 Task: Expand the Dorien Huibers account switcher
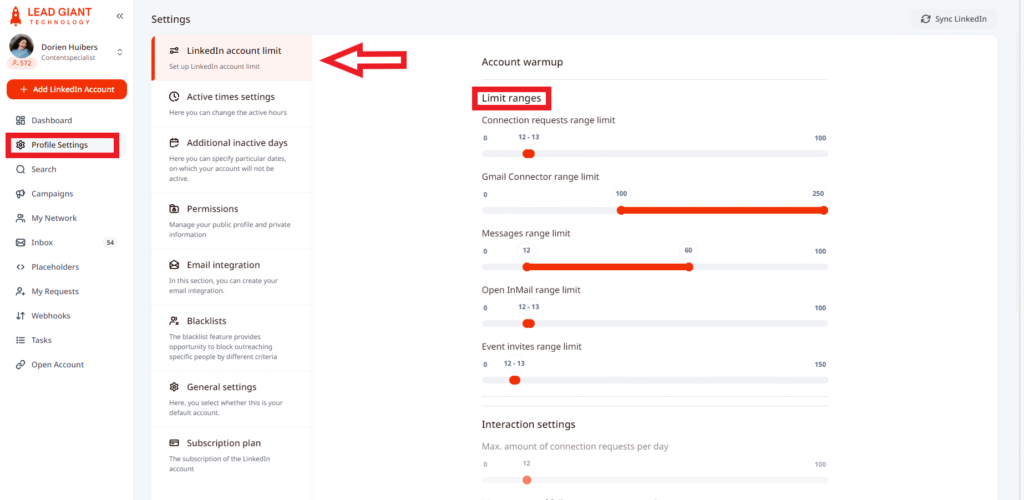point(120,52)
